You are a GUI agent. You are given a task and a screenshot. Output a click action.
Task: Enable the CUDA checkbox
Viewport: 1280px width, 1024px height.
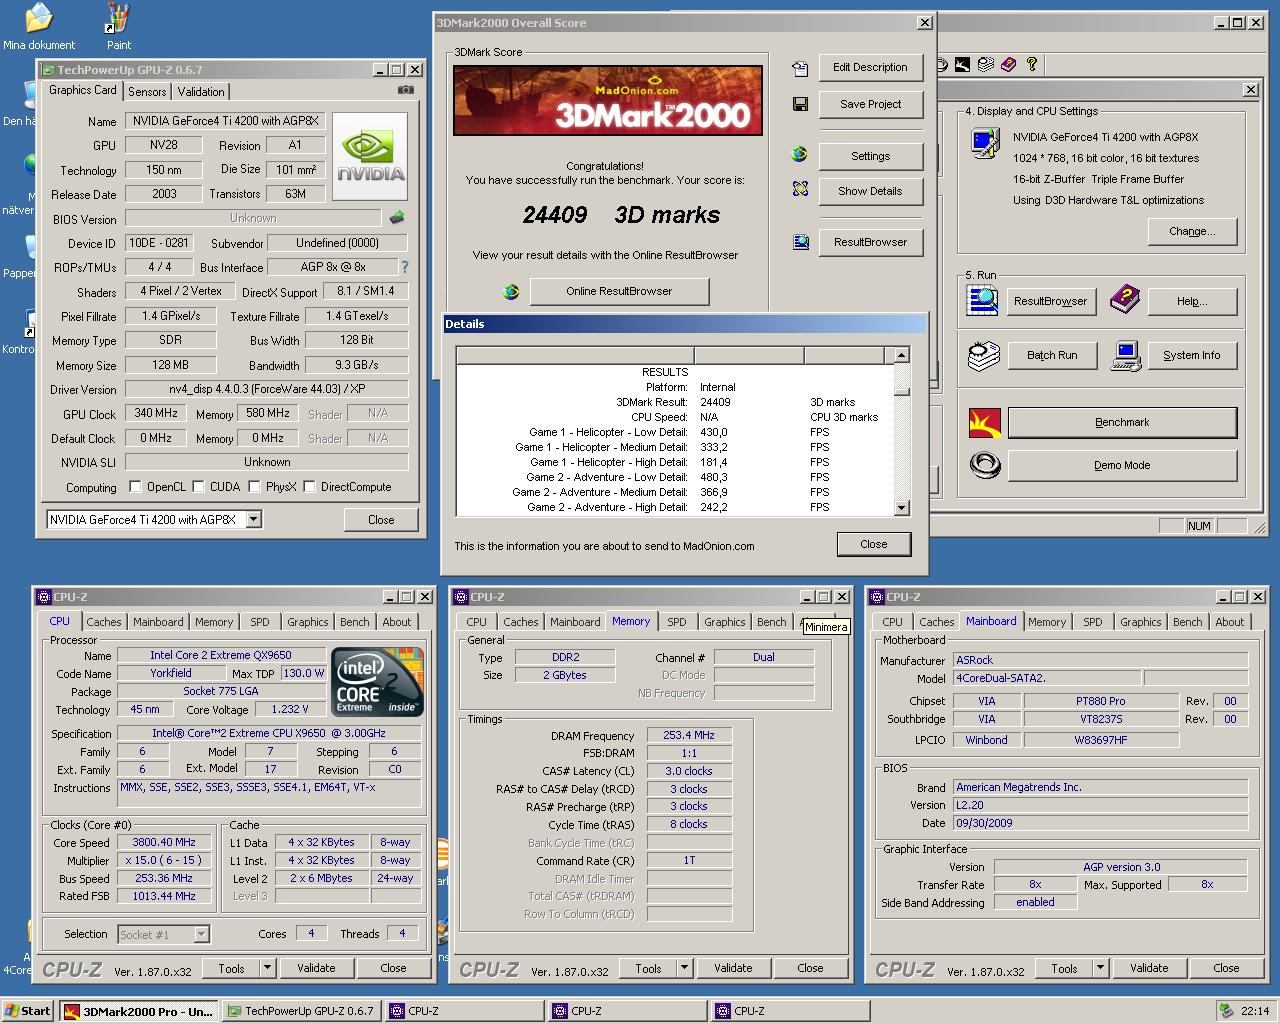tap(199, 487)
